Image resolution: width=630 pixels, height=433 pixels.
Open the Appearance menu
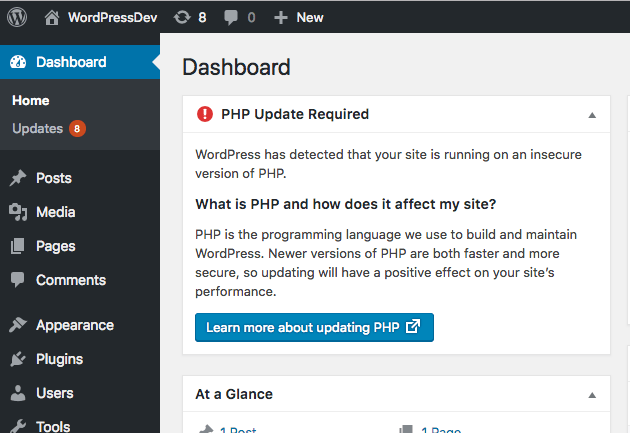[x=75, y=325]
